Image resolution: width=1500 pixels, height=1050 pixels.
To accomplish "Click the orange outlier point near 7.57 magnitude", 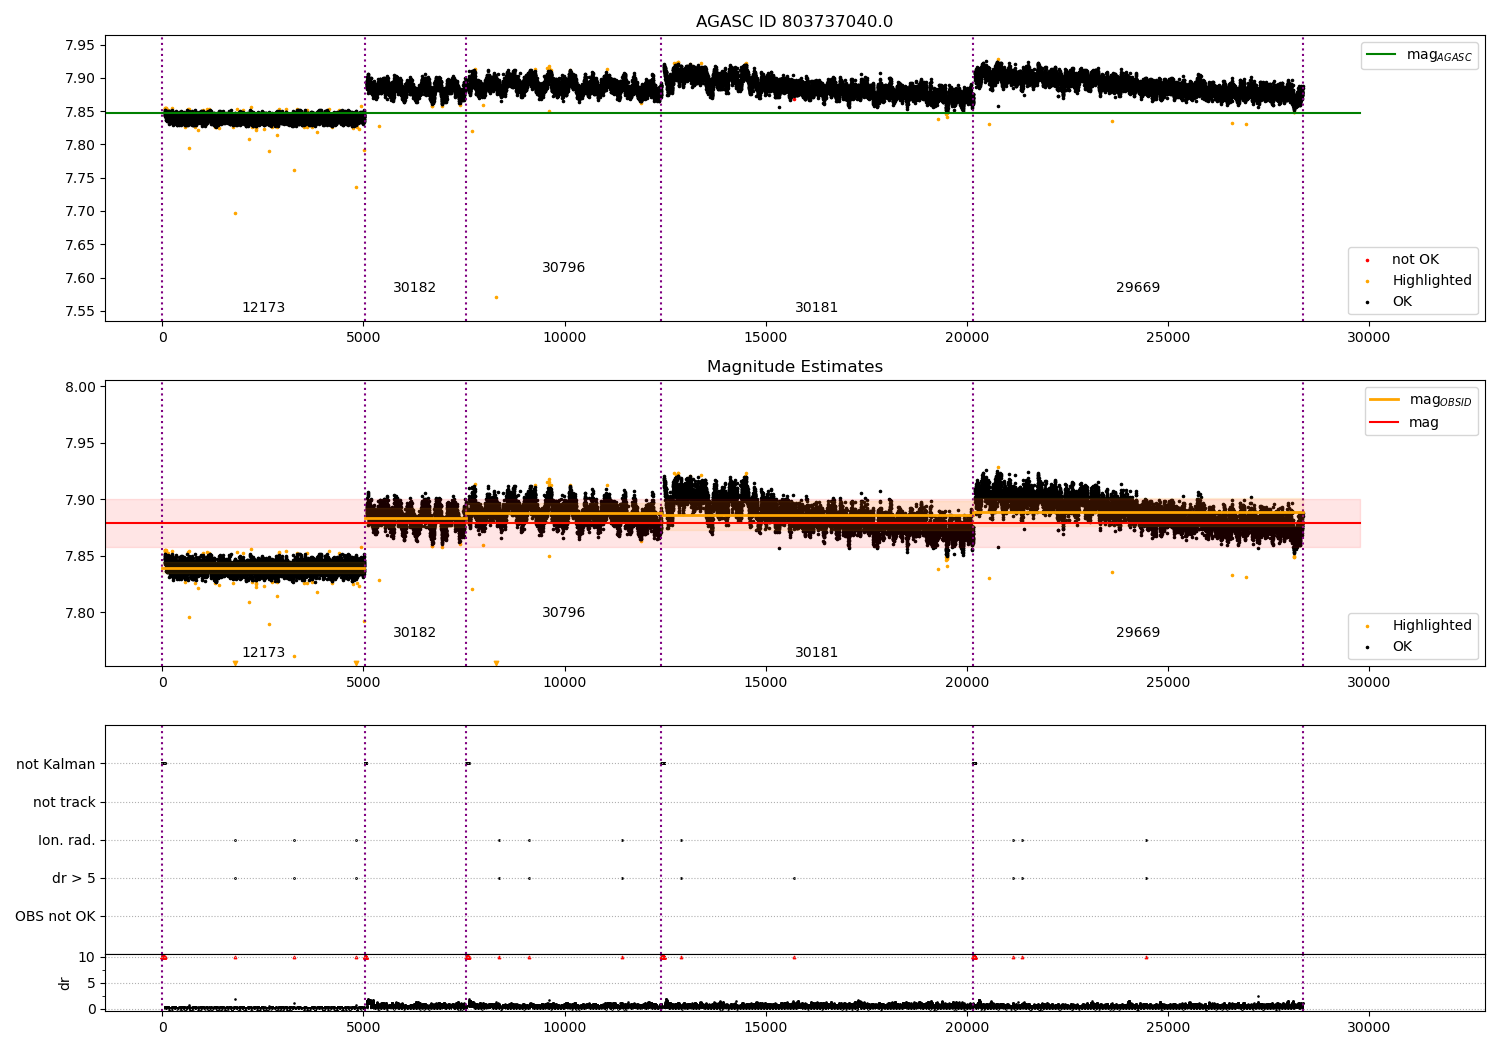I will tap(496, 297).
